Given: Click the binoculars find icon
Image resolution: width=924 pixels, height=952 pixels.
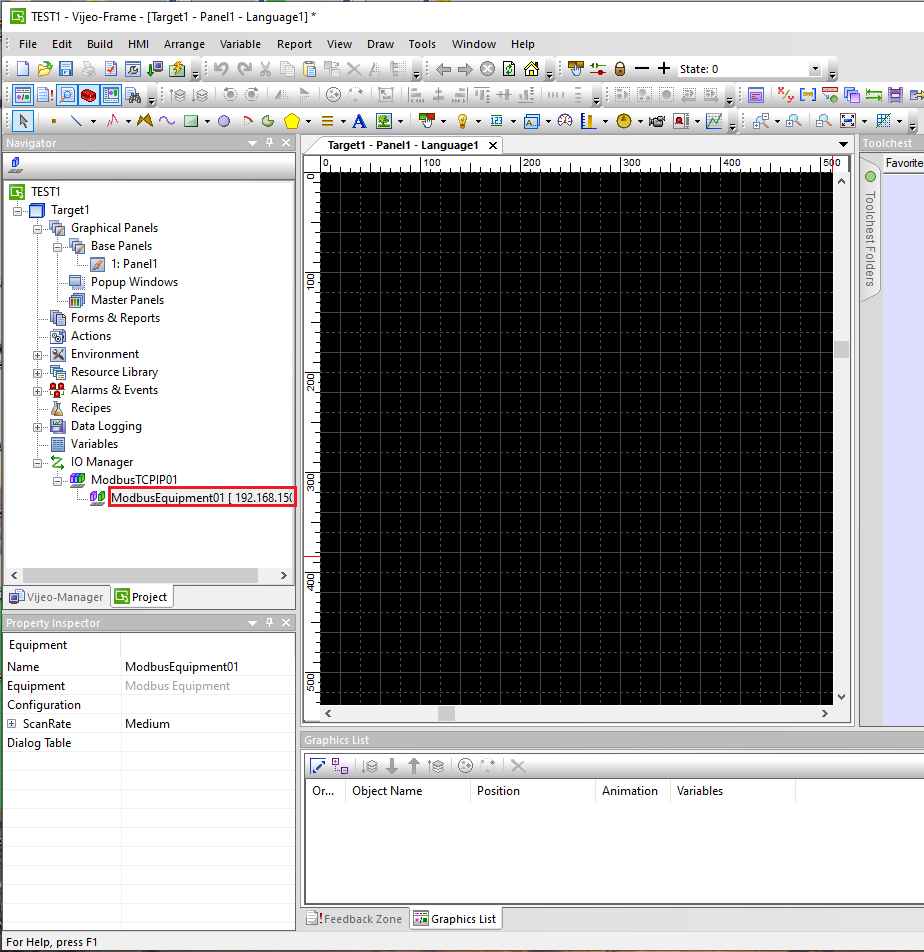Looking at the screenshot, I should pos(133,95).
